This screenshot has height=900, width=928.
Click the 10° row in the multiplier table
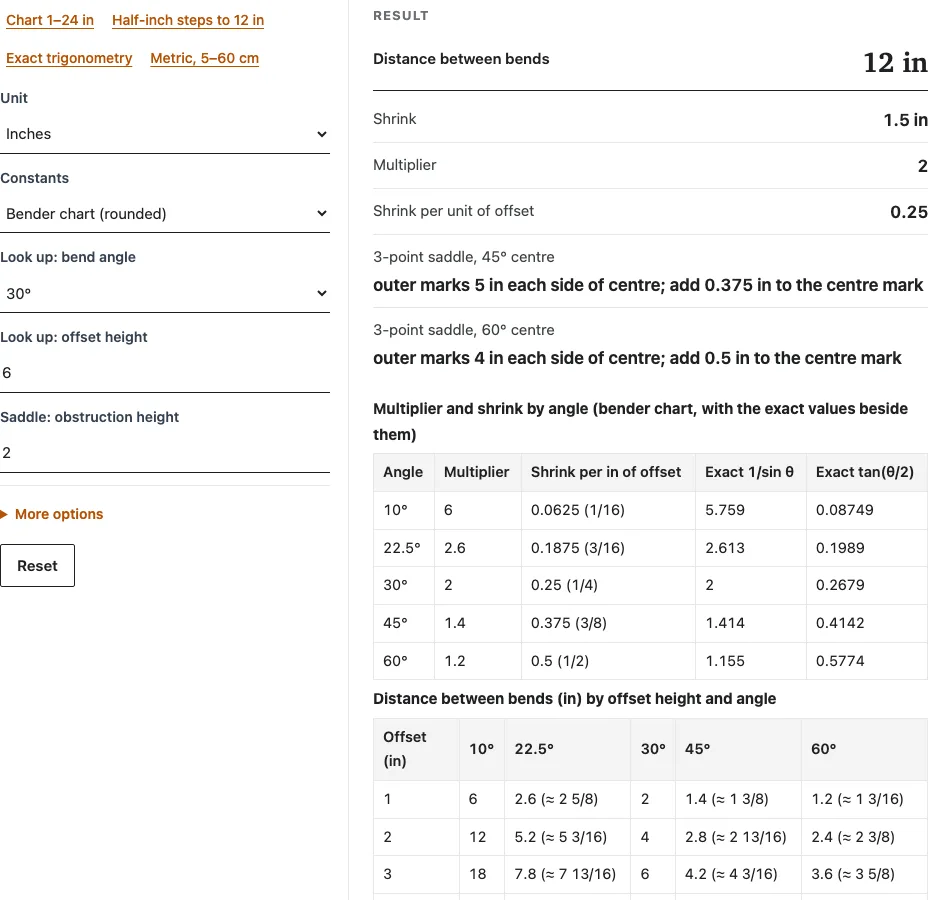click(650, 510)
